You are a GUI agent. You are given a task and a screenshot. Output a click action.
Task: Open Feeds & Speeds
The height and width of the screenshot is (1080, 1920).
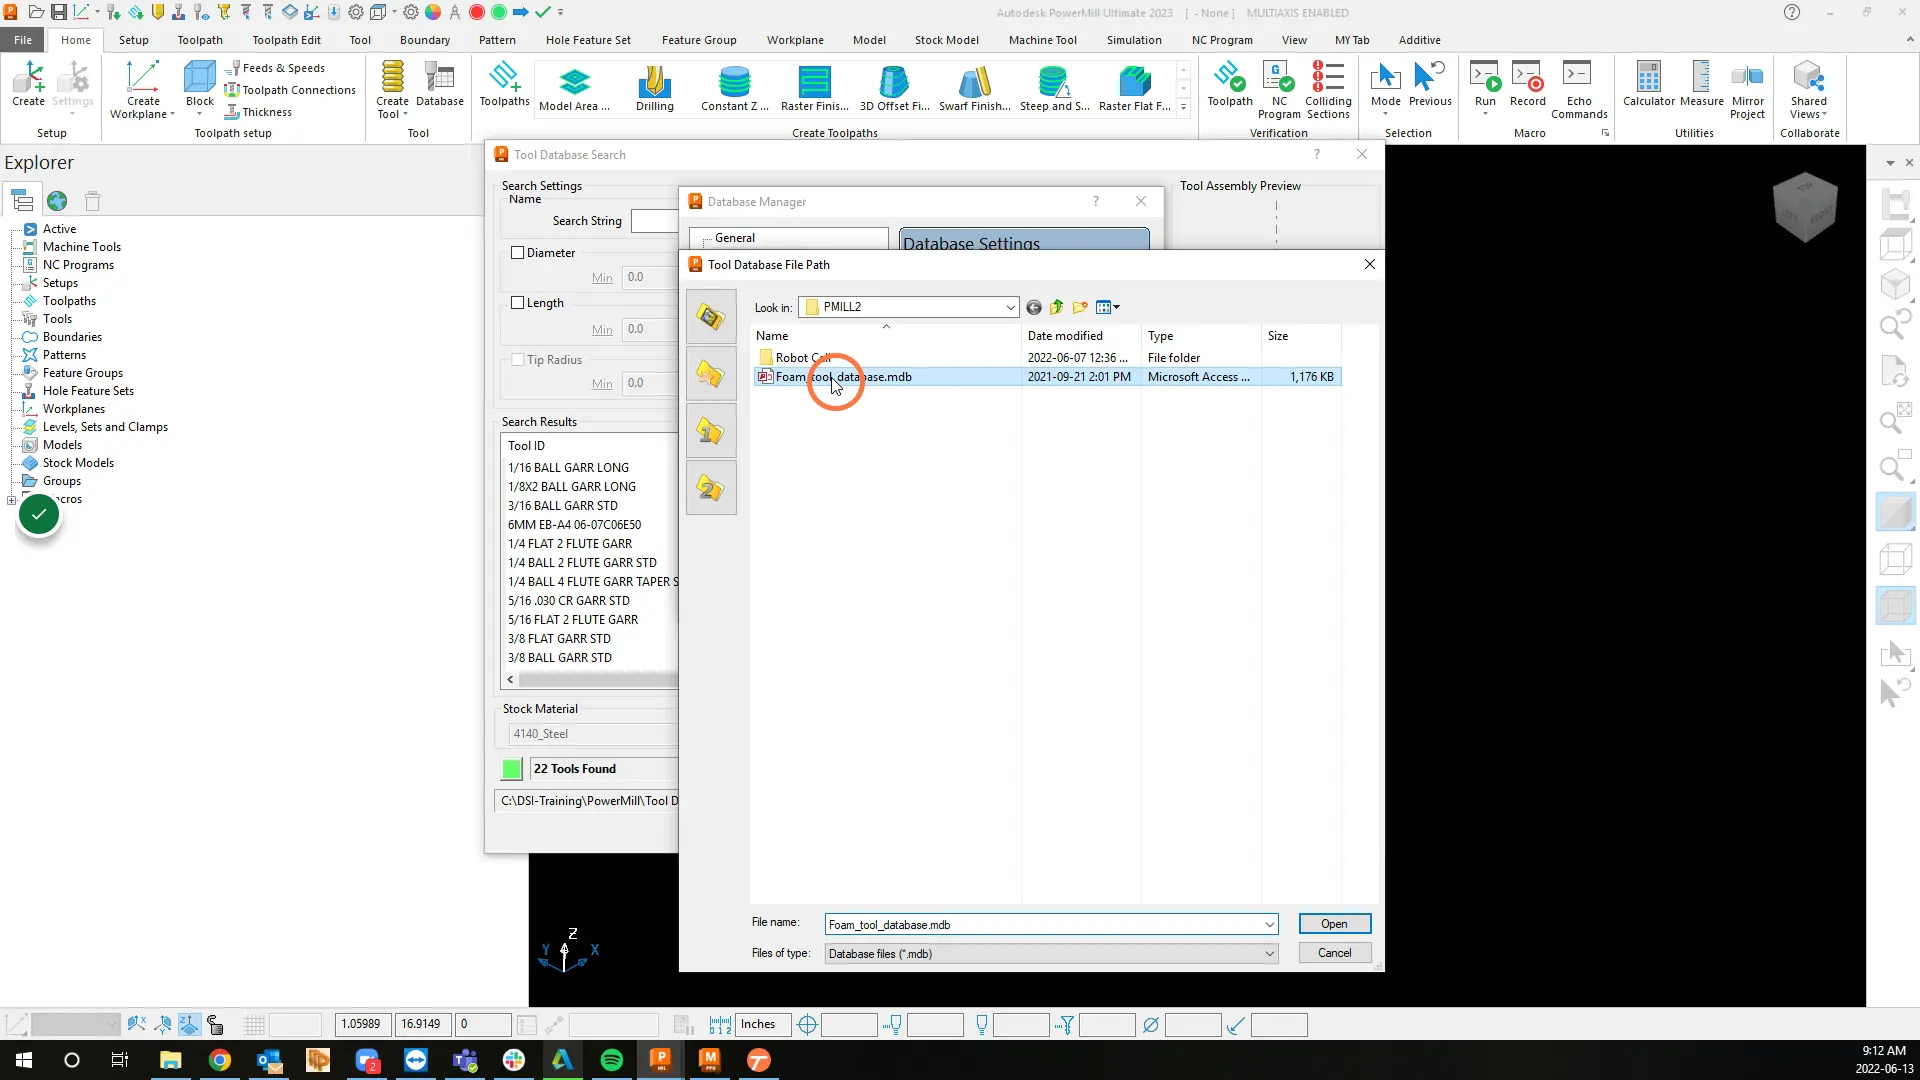(x=275, y=68)
